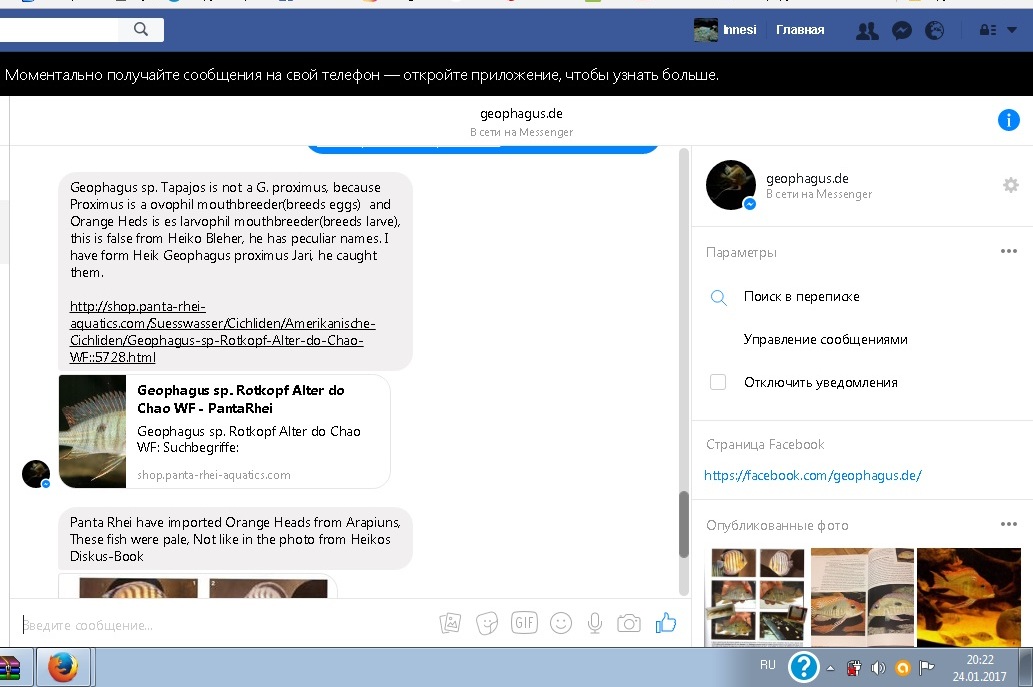Click Поиск в переписке
The image size is (1033, 687).
click(801, 297)
